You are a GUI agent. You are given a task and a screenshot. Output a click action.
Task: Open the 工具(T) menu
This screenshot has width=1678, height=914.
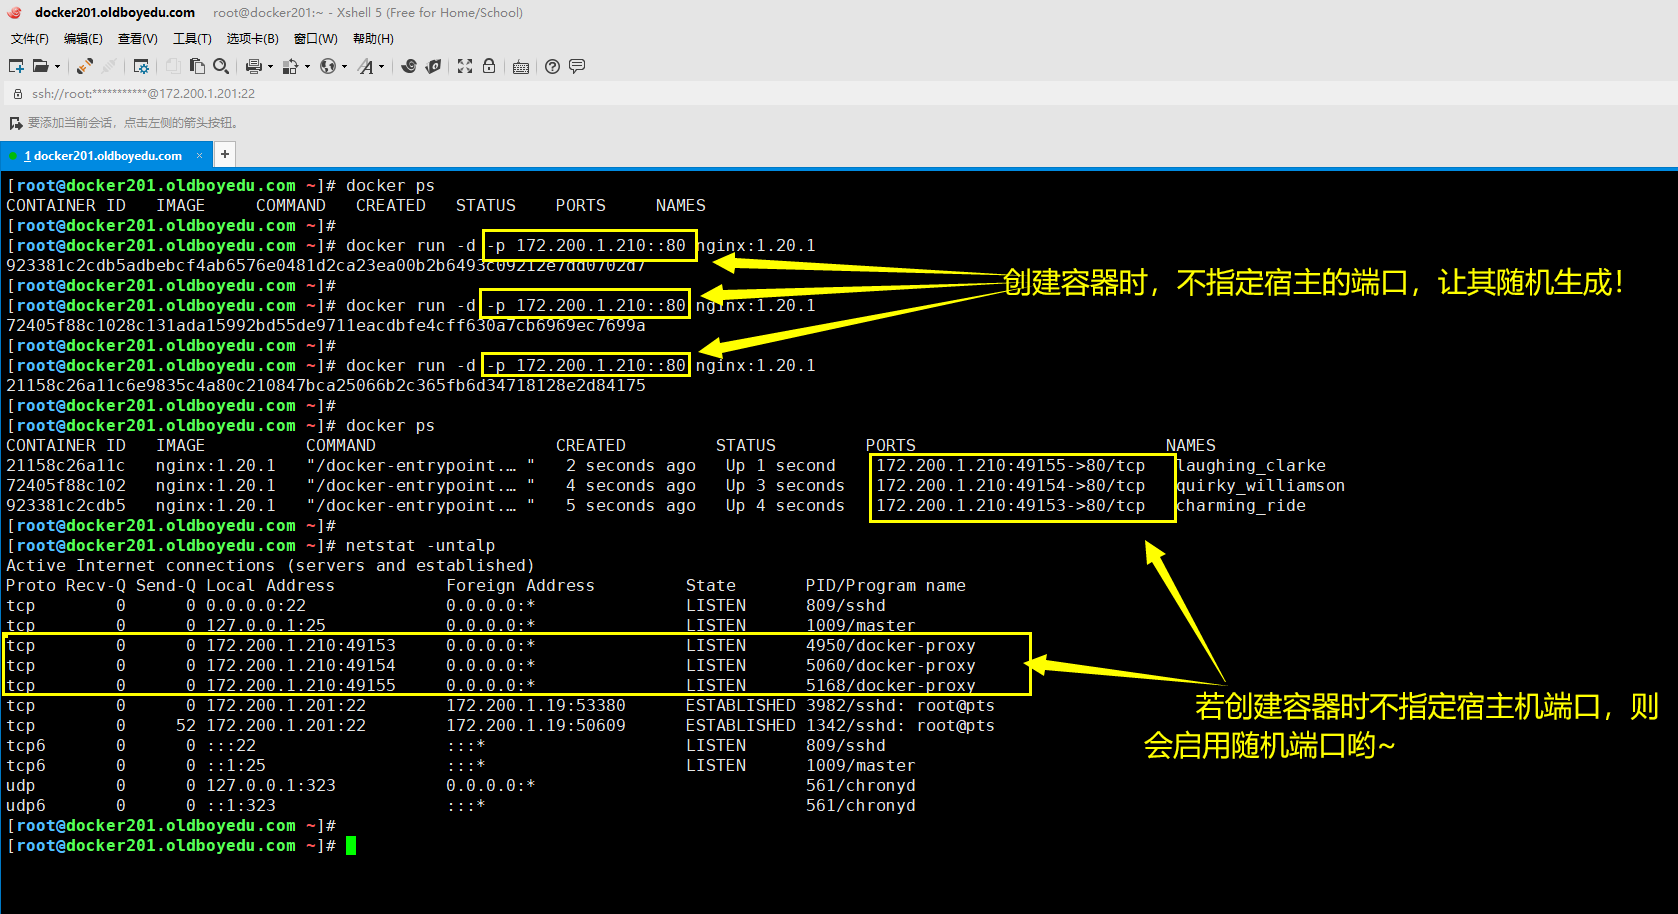(192, 39)
